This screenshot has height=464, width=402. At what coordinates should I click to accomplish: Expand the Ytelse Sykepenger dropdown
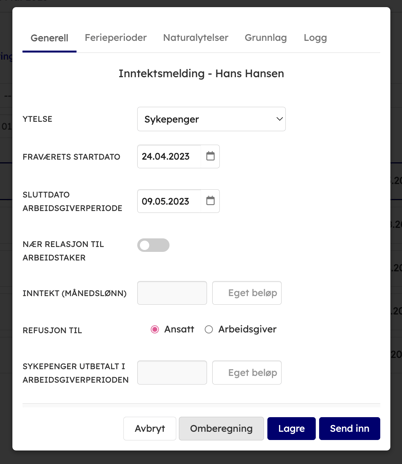click(x=211, y=119)
